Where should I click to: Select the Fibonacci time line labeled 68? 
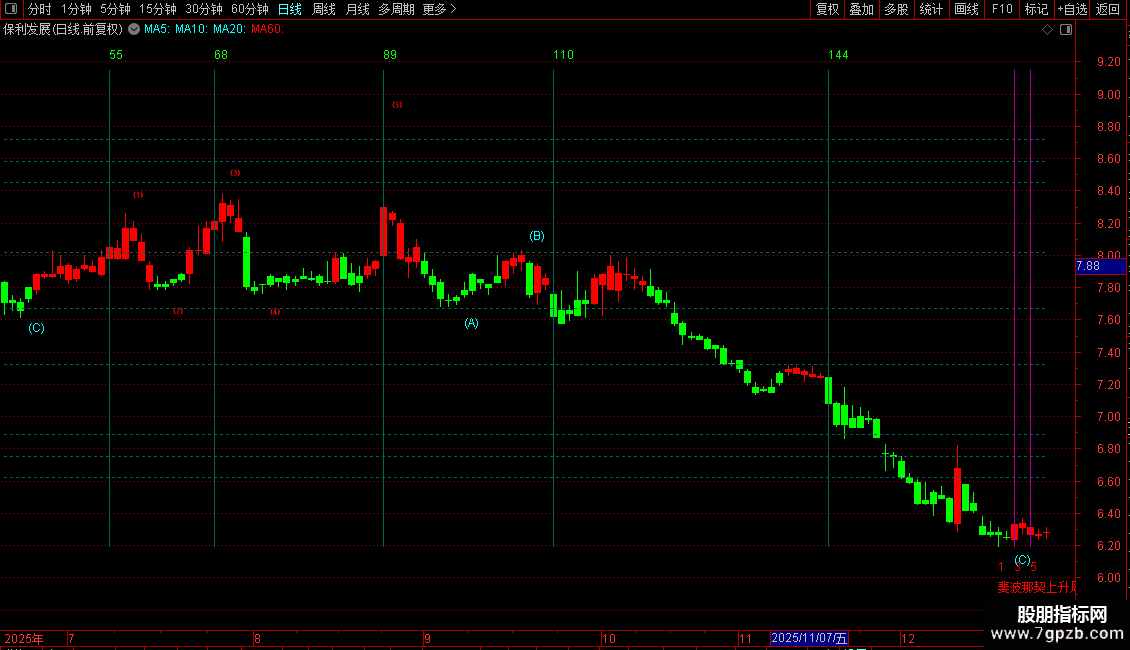pos(215,306)
